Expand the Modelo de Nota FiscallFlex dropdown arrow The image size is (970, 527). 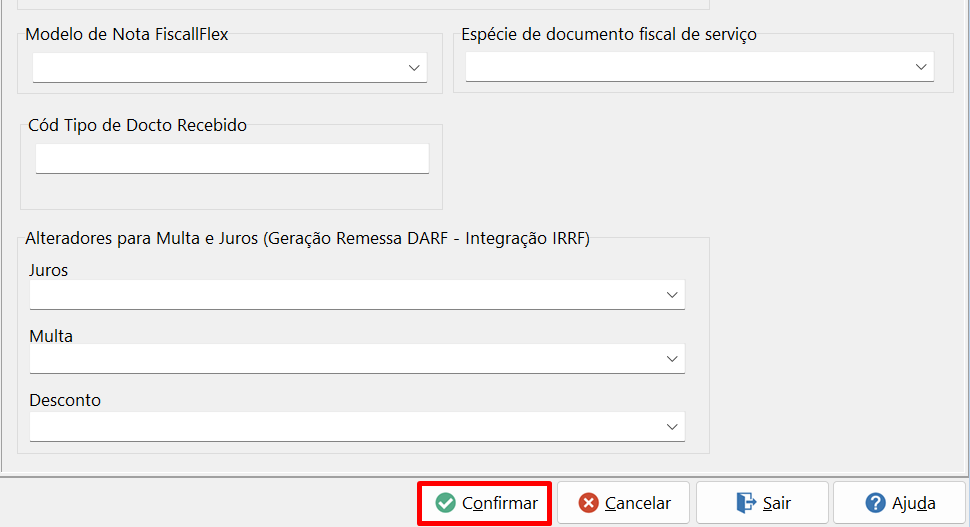414,68
